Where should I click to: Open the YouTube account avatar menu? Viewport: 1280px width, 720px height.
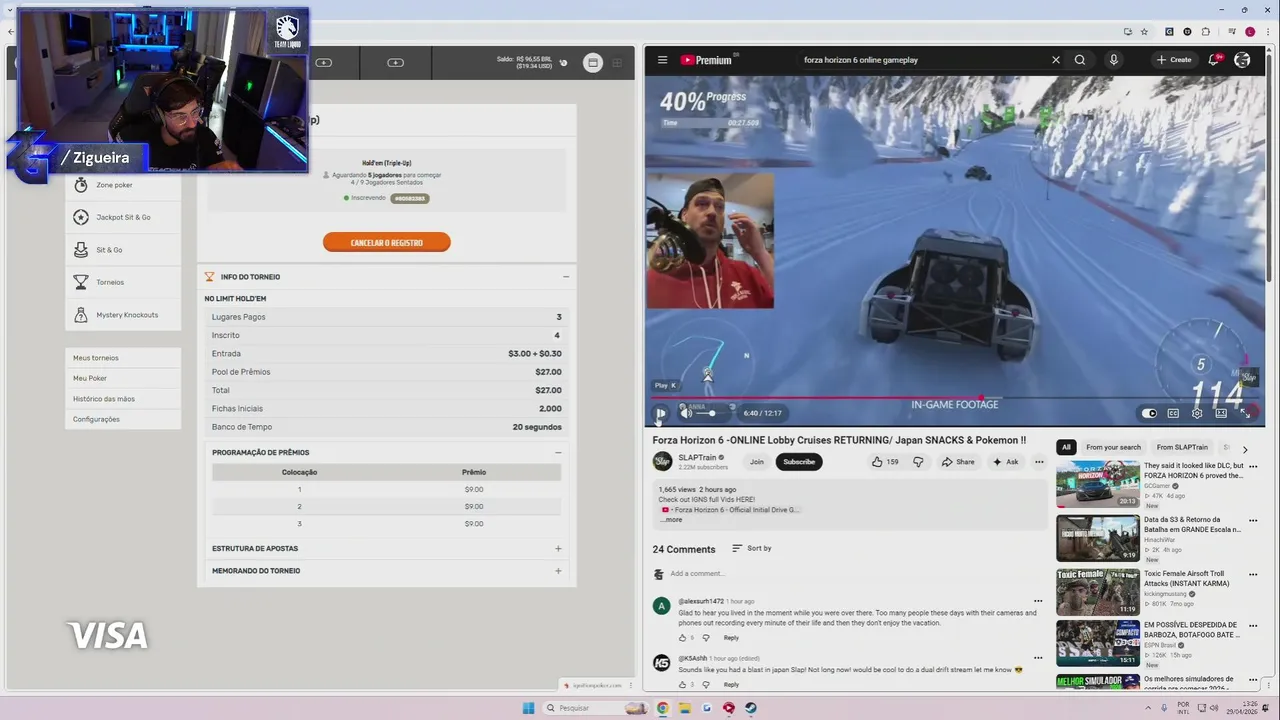coord(1242,60)
